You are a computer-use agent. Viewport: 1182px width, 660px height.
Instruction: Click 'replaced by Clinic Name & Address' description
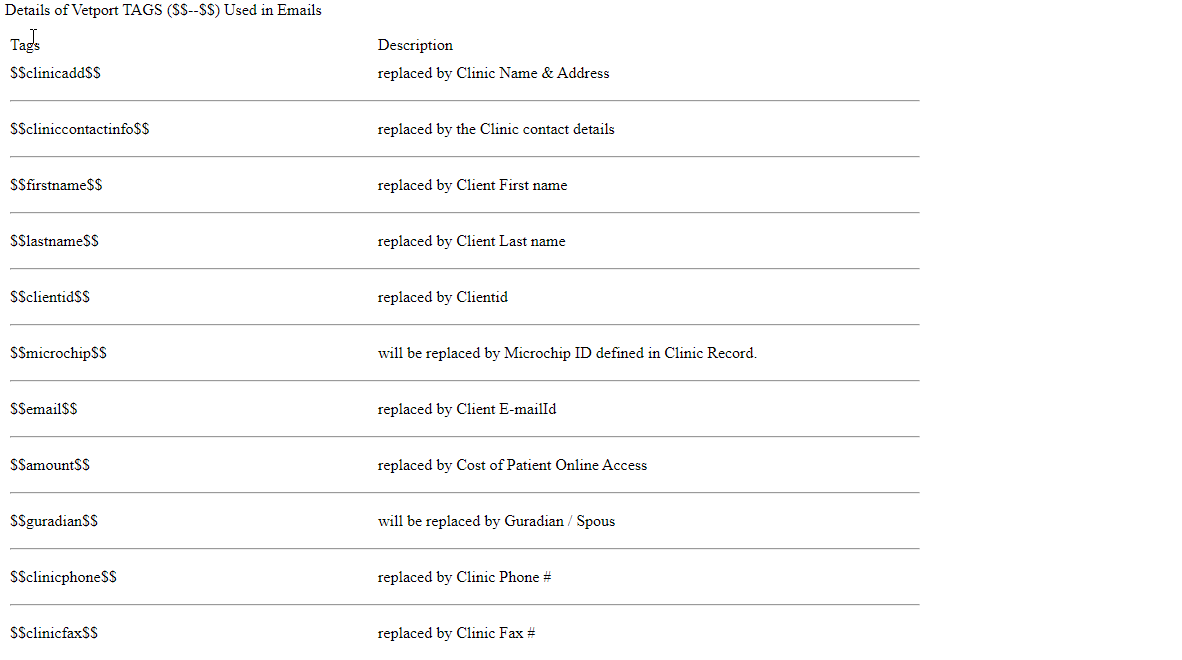click(494, 73)
